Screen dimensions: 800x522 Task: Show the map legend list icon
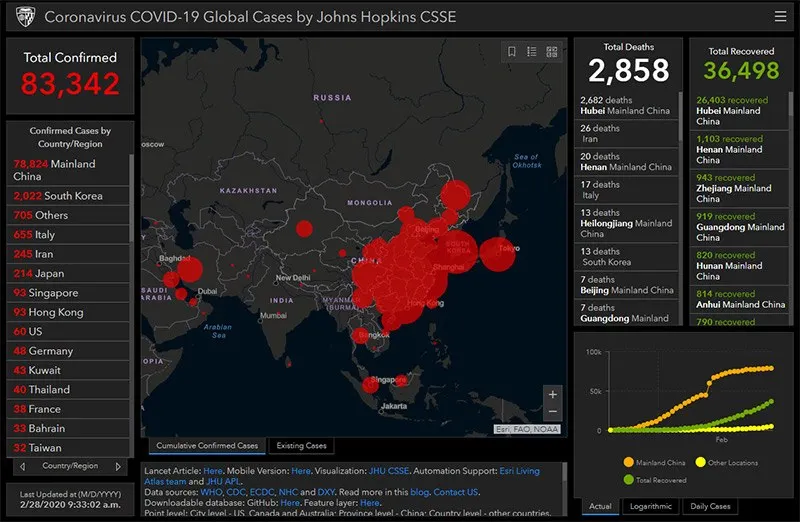(x=532, y=52)
